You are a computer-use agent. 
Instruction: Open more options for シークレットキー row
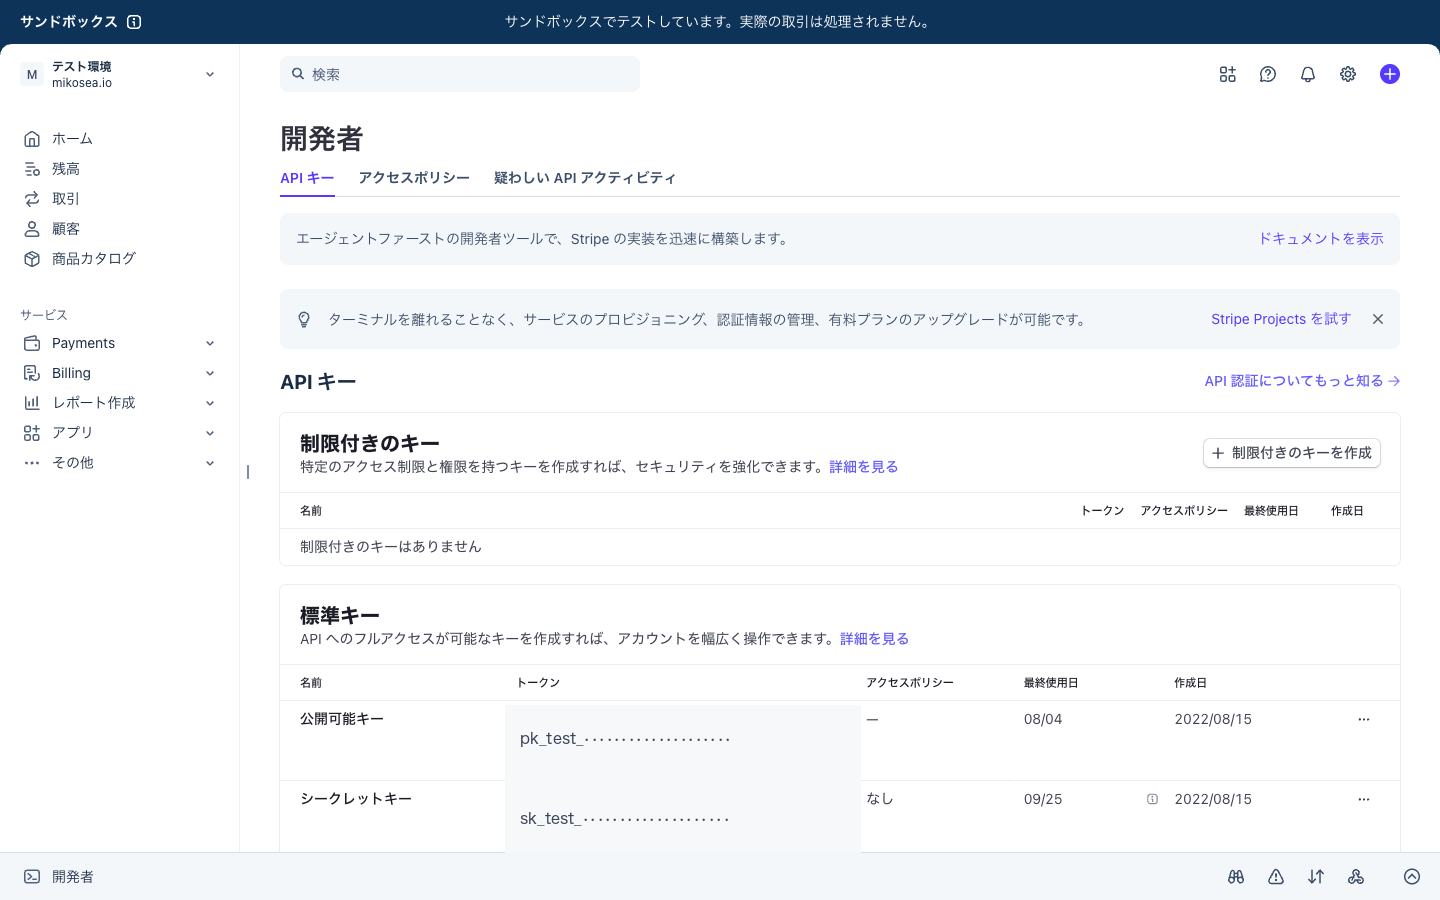(x=1364, y=799)
